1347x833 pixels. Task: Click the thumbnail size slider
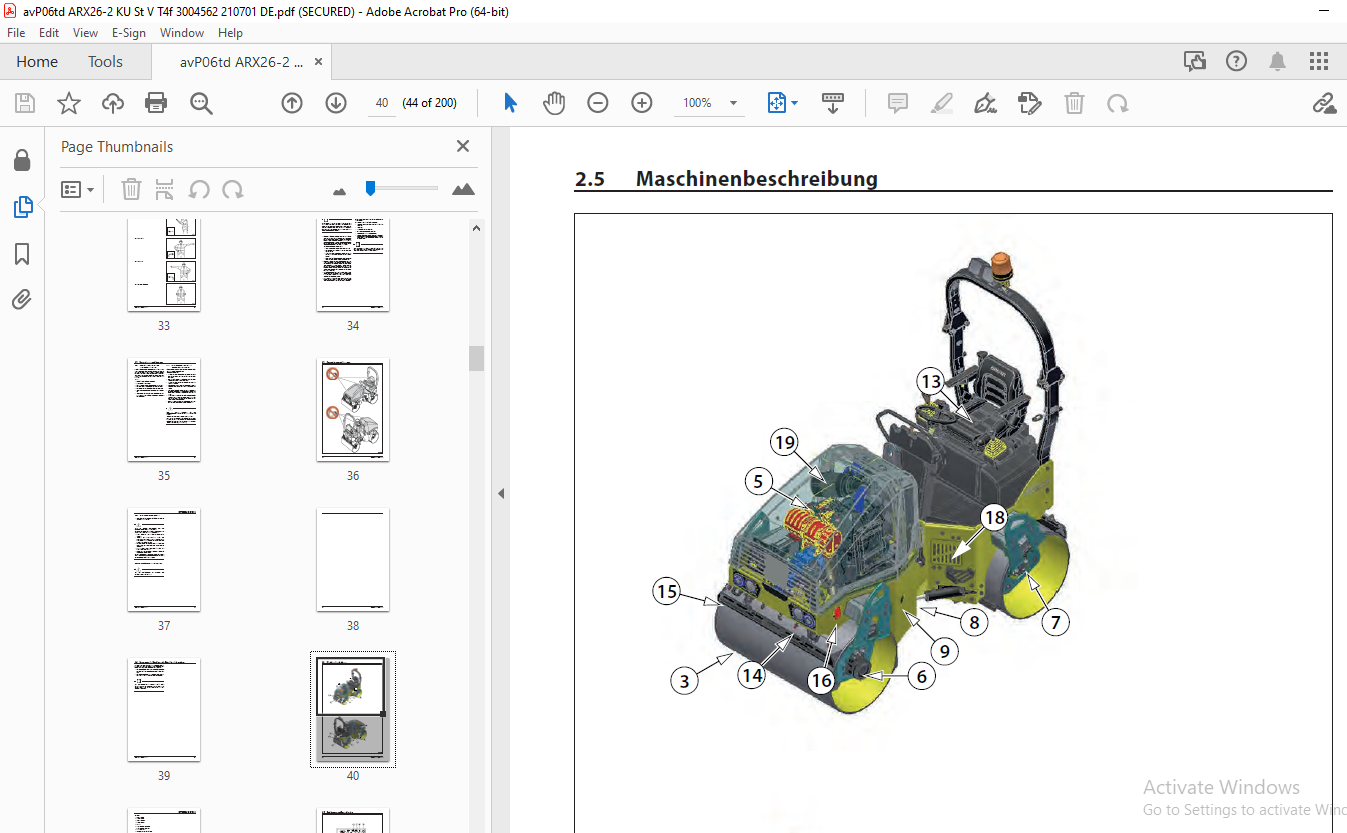(370, 187)
